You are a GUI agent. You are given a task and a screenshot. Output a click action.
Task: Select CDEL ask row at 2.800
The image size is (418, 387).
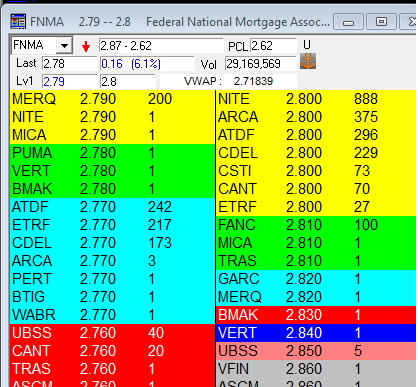[x=317, y=153]
